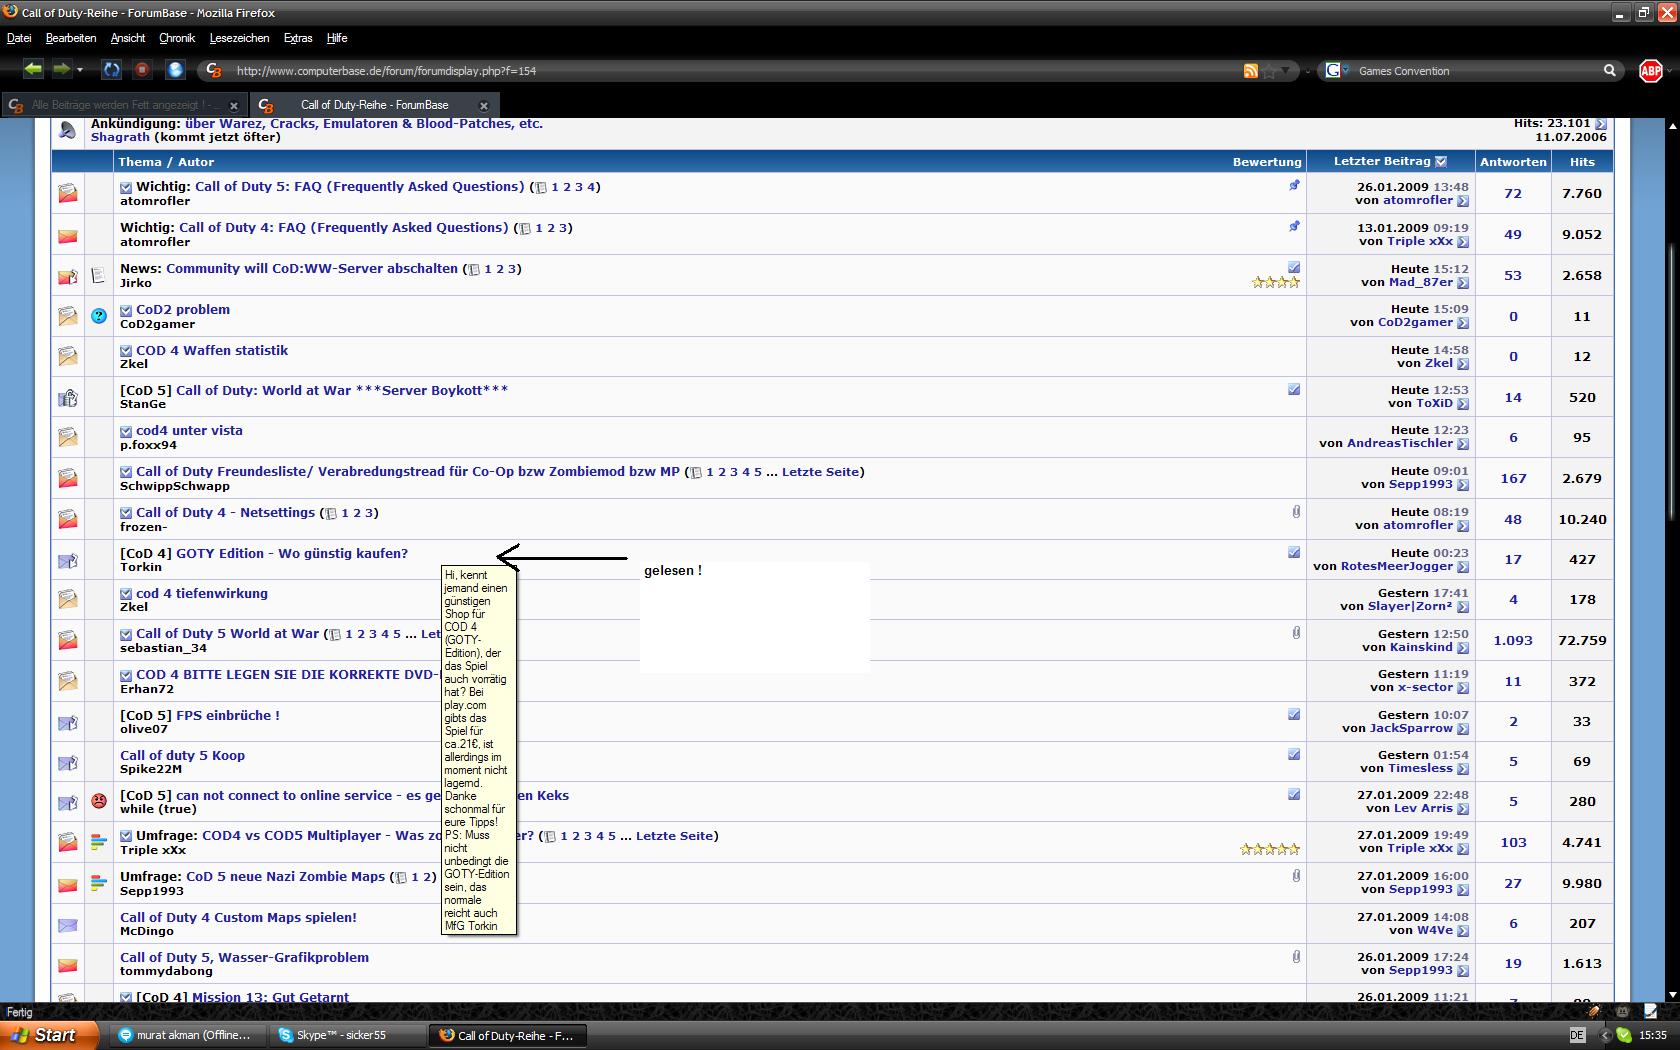Open the home page globe button
Viewport: 1680px width, 1050px height.
tap(175, 70)
